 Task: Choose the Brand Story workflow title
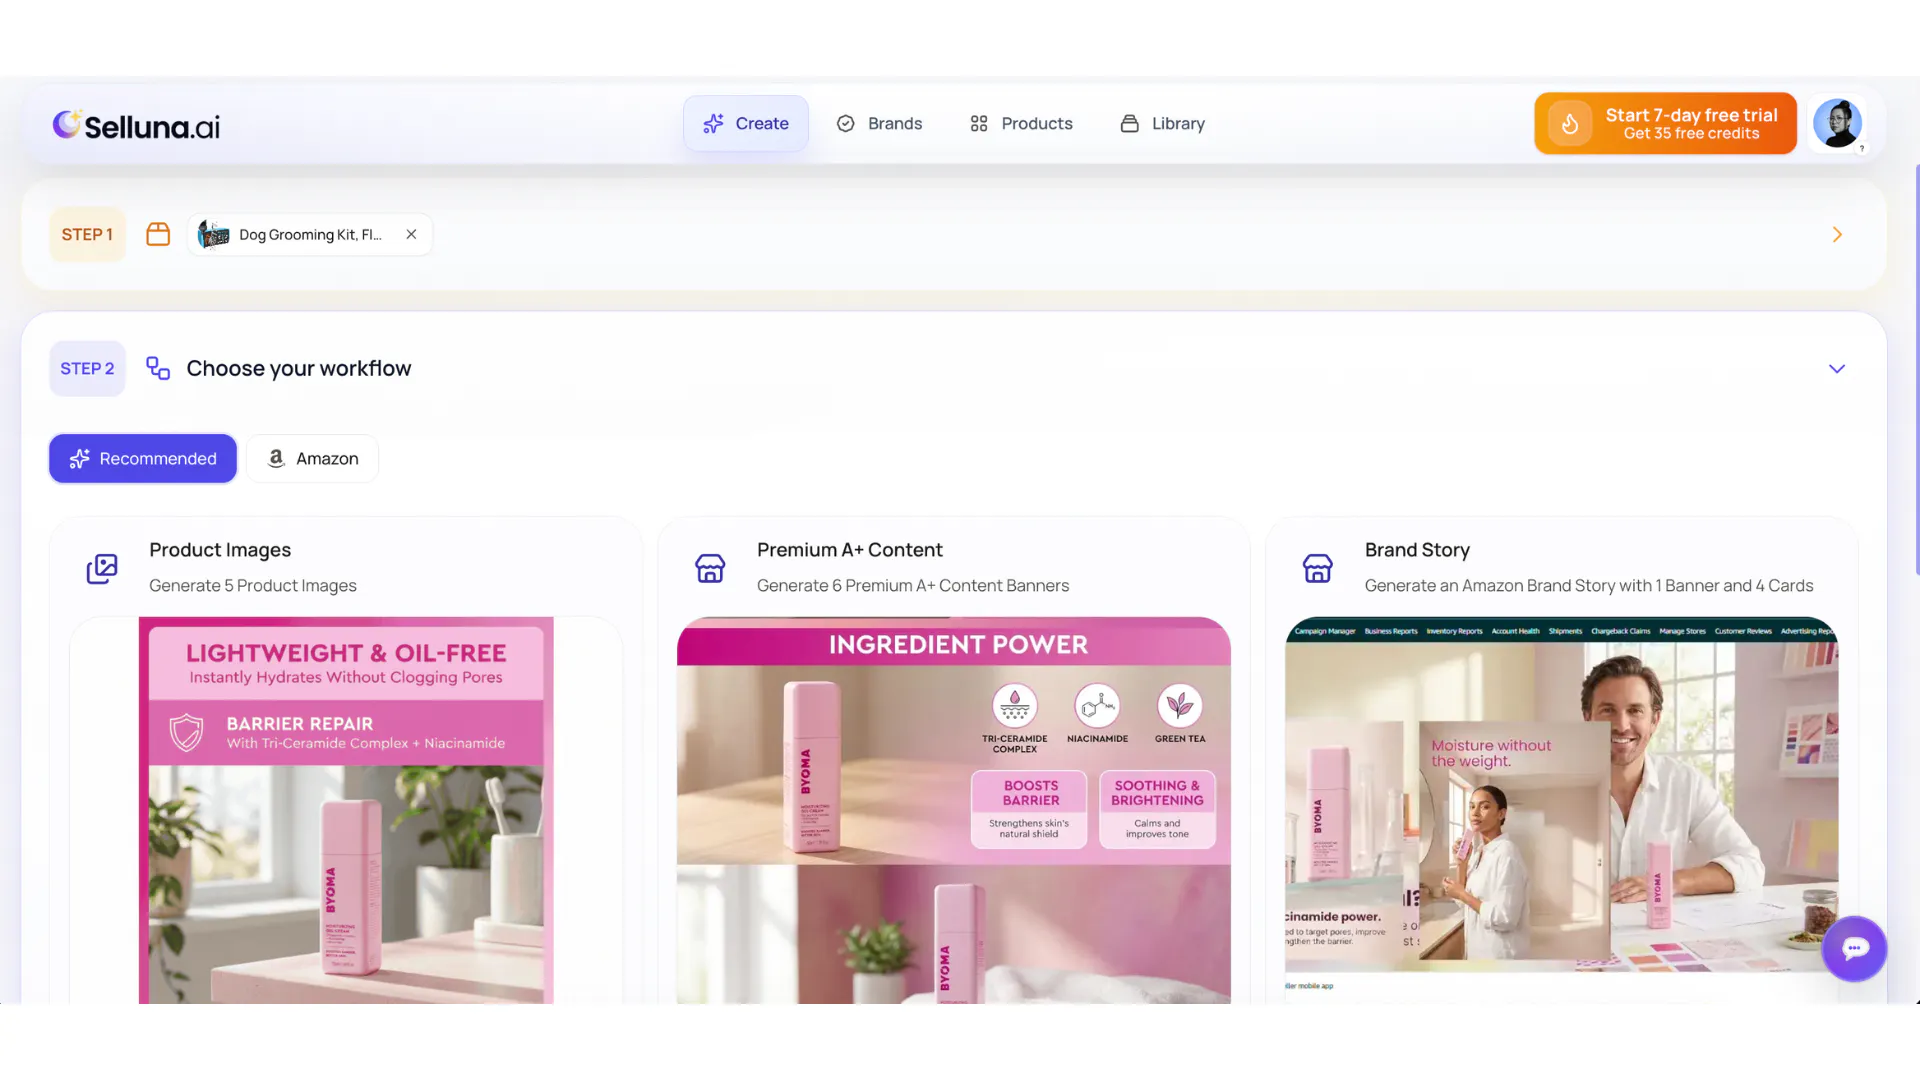point(1417,550)
